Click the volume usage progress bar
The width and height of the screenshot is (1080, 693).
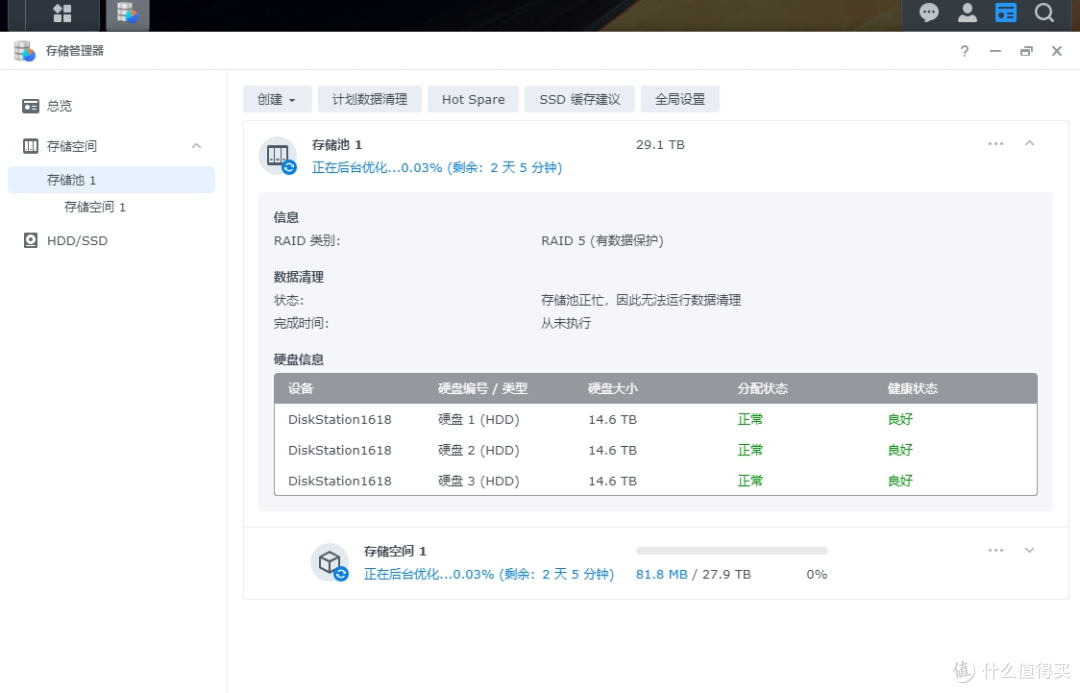pyautogui.click(x=731, y=551)
